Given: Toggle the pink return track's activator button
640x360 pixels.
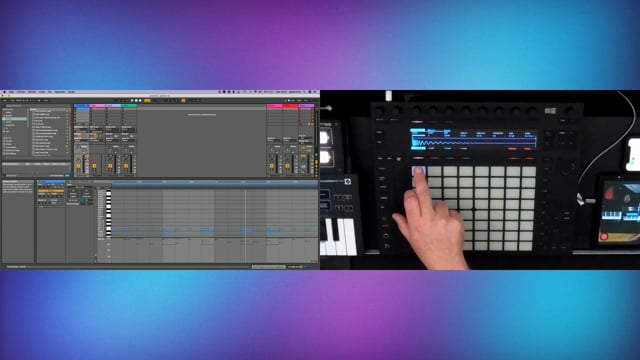Looking at the screenshot, I should point(271,166).
